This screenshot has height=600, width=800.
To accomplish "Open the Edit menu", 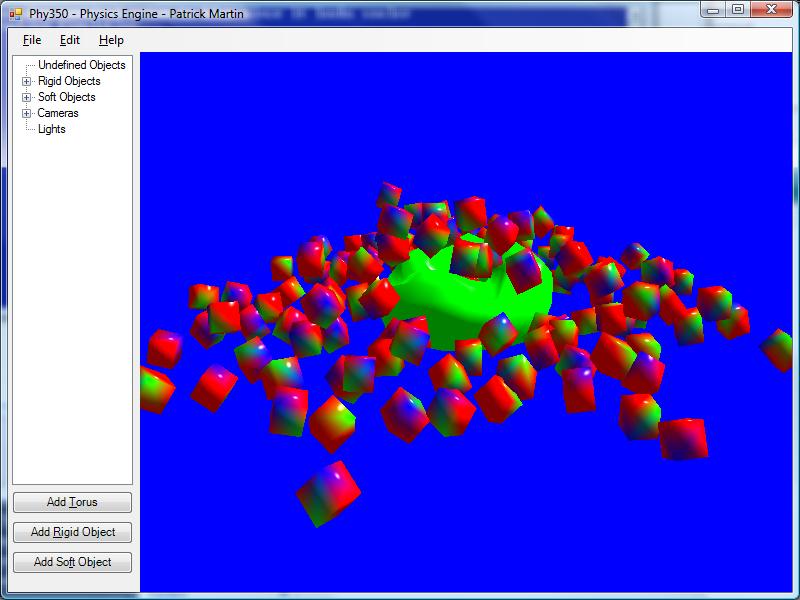I will (70, 40).
